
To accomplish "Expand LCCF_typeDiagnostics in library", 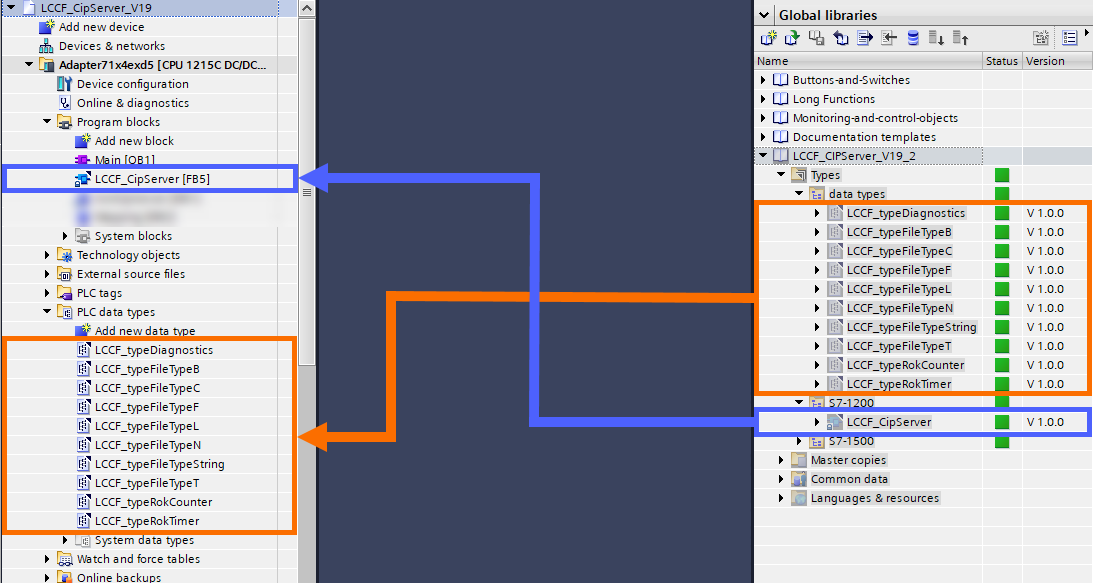I will (817, 213).
